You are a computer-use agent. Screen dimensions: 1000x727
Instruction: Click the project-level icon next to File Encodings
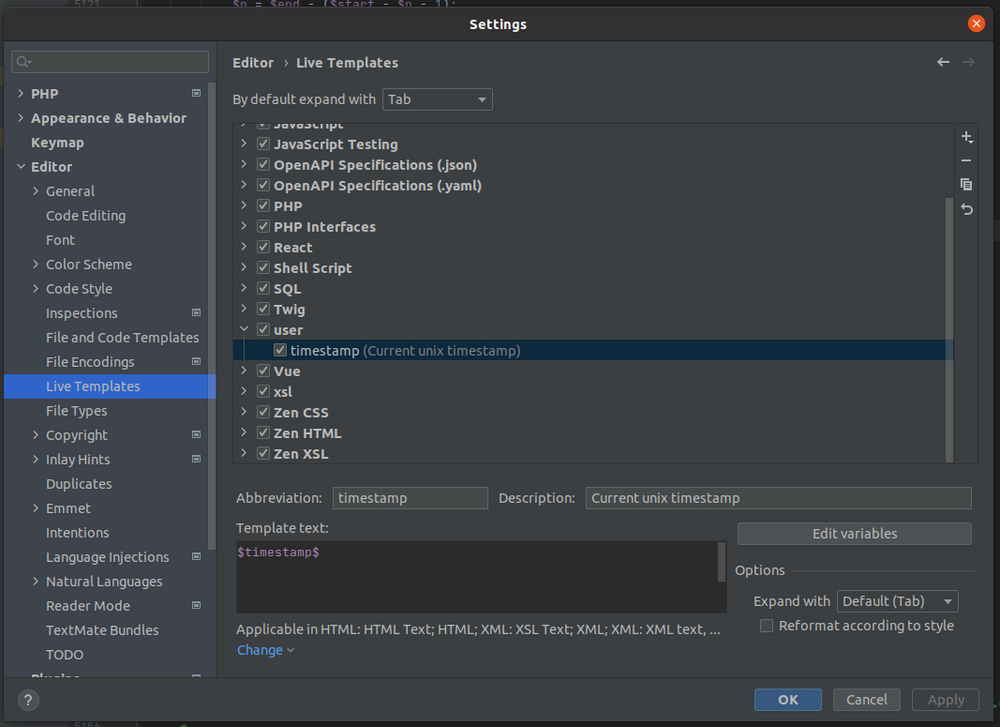[196, 362]
